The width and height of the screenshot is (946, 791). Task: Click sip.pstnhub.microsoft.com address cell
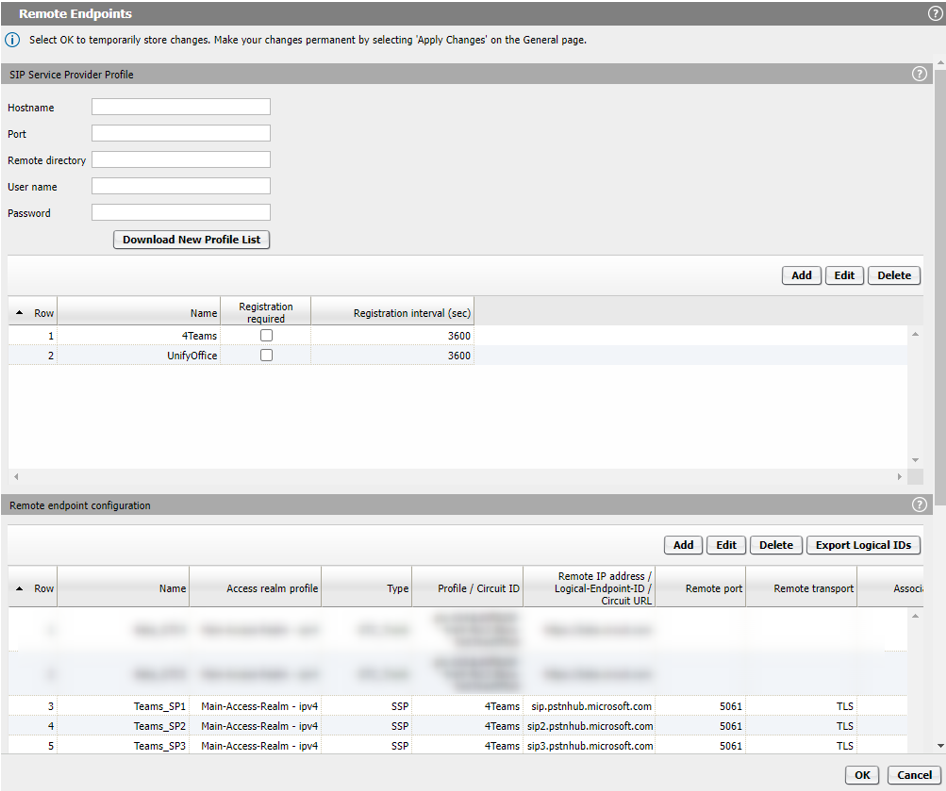point(591,706)
